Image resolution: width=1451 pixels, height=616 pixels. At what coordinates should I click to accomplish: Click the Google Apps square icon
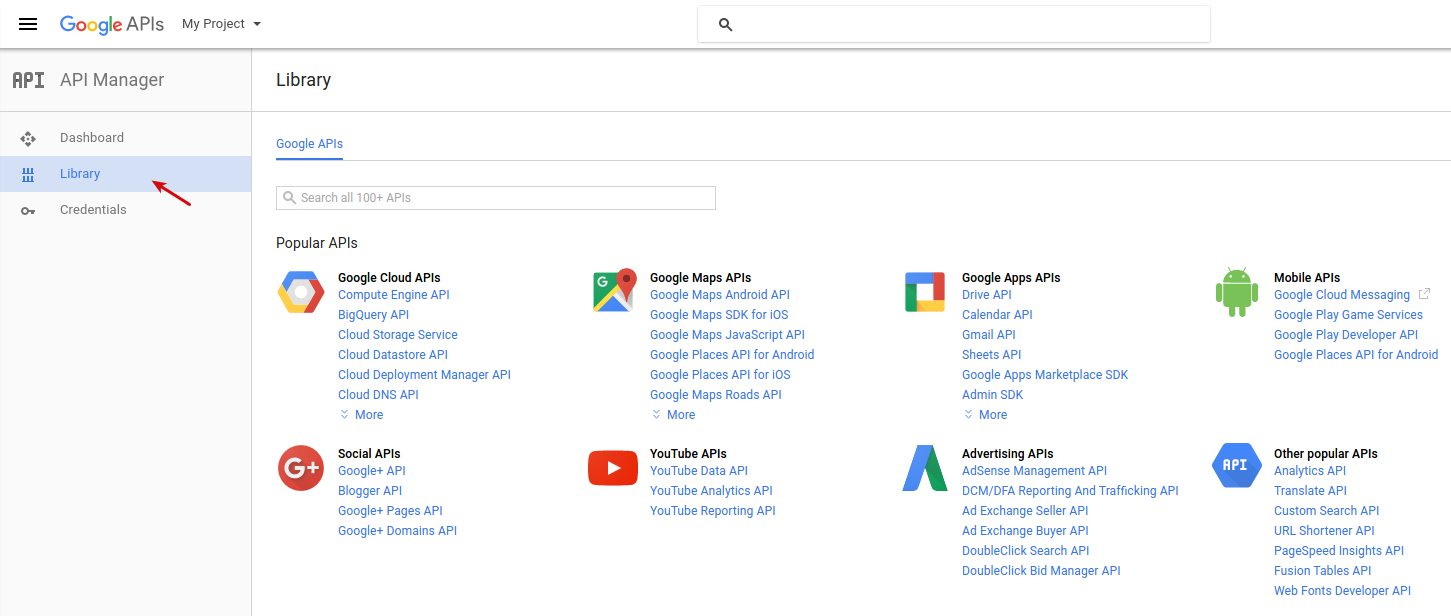pos(924,292)
